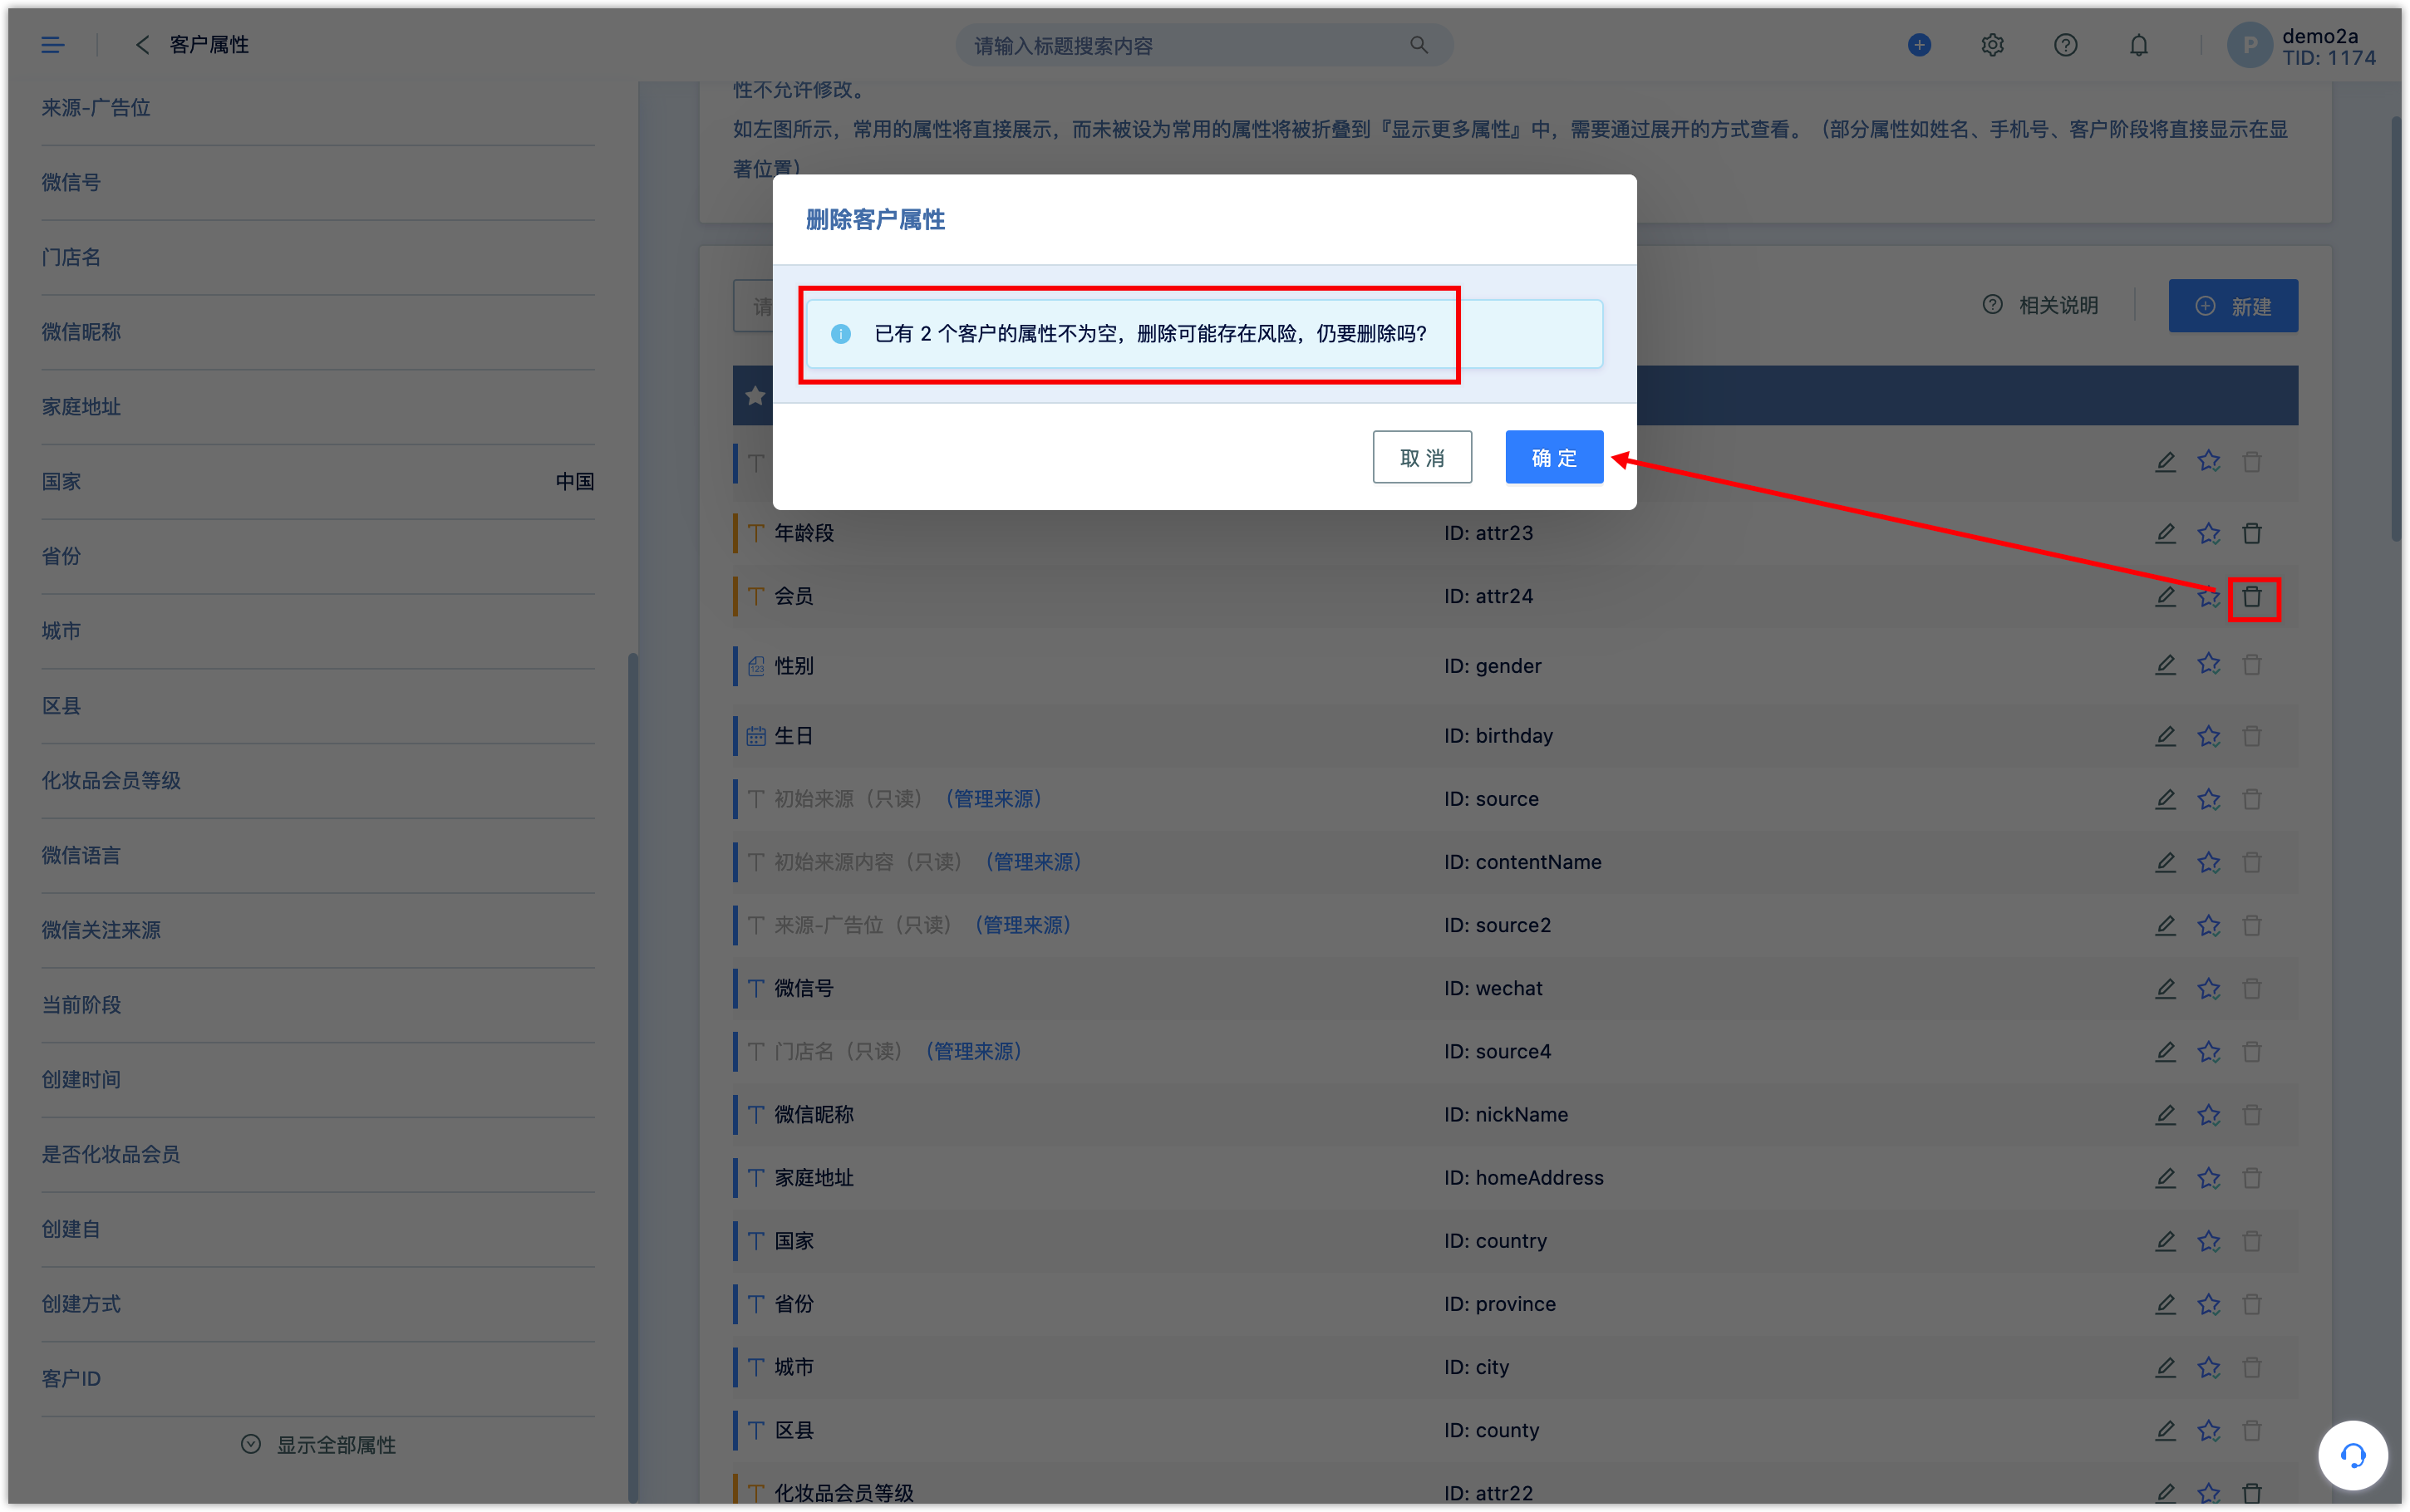Image resolution: width=2410 pixels, height=1512 pixels.
Task: Delete the 年龄段 attribute
Action: [x=2251, y=533]
